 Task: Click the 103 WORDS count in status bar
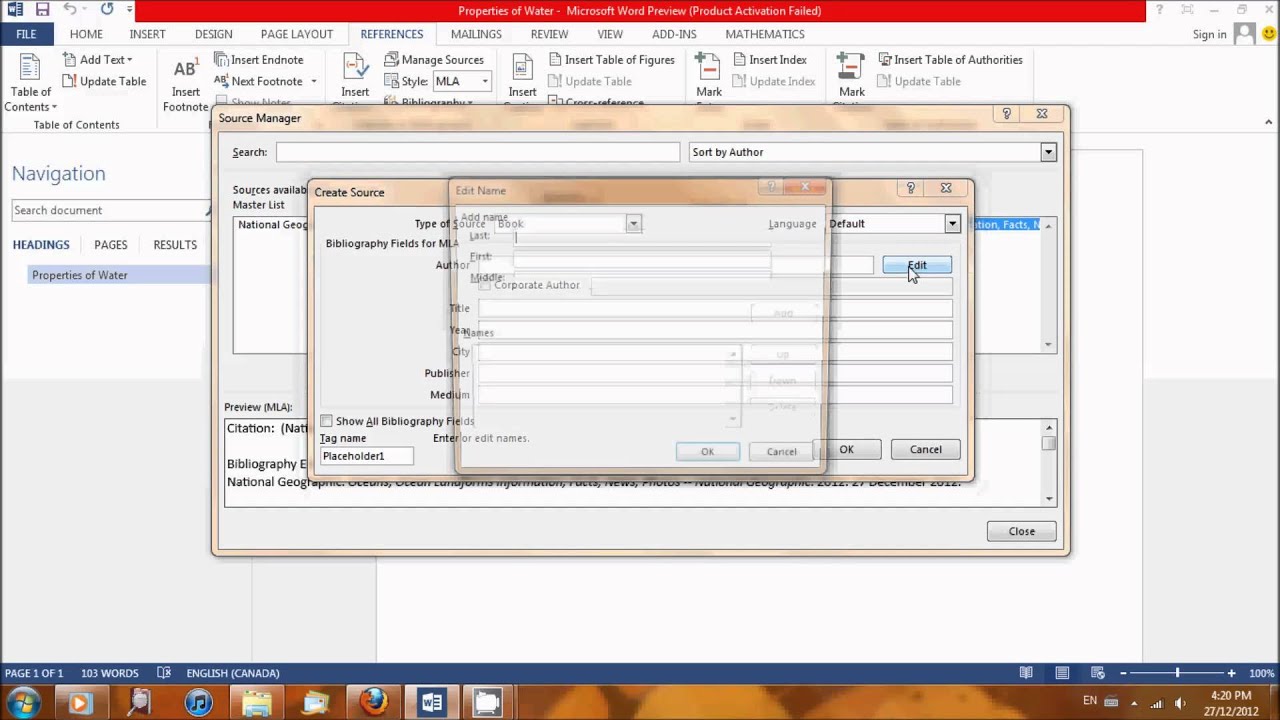pos(110,673)
